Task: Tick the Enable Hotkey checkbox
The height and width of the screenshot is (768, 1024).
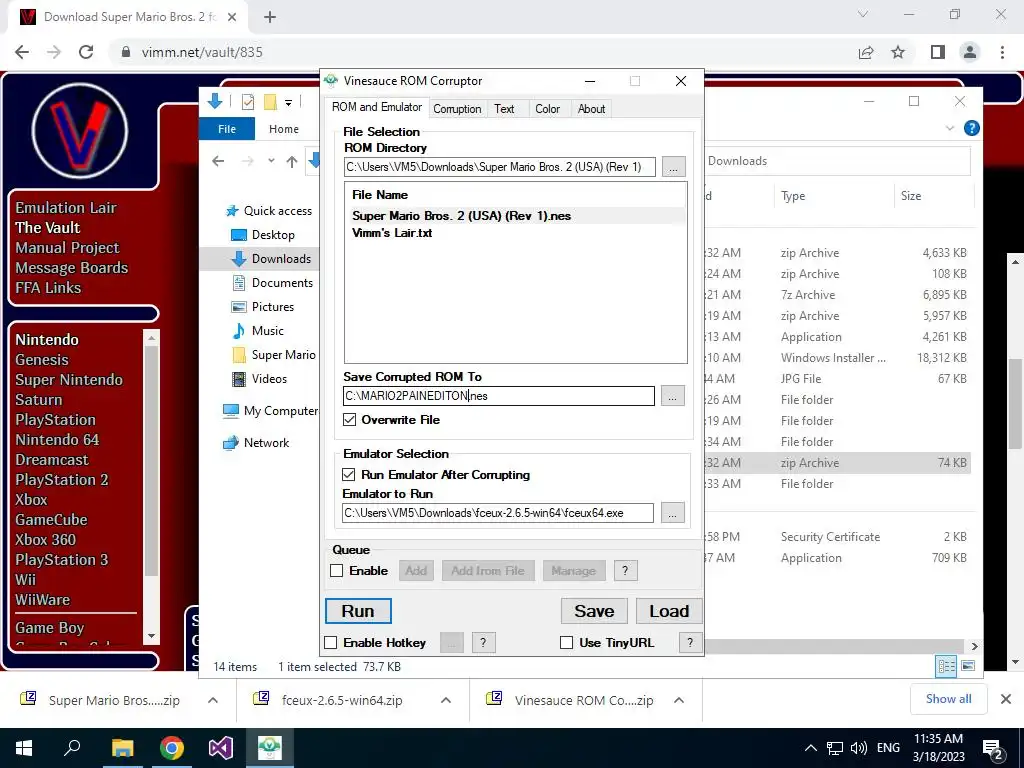Action: (331, 643)
